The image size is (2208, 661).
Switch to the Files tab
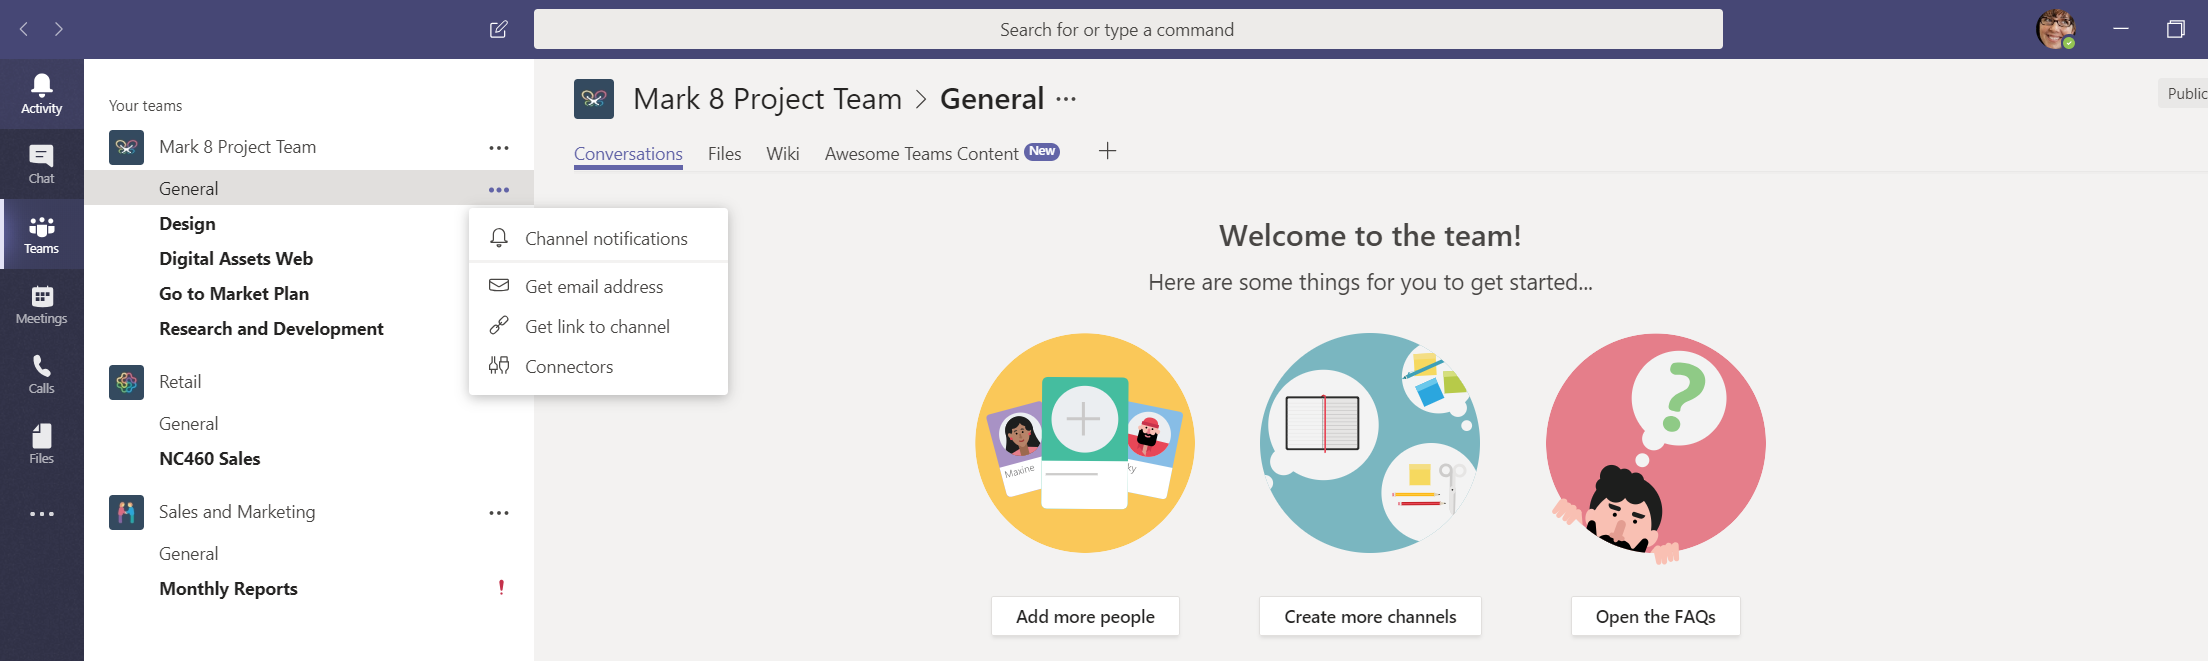click(x=724, y=154)
